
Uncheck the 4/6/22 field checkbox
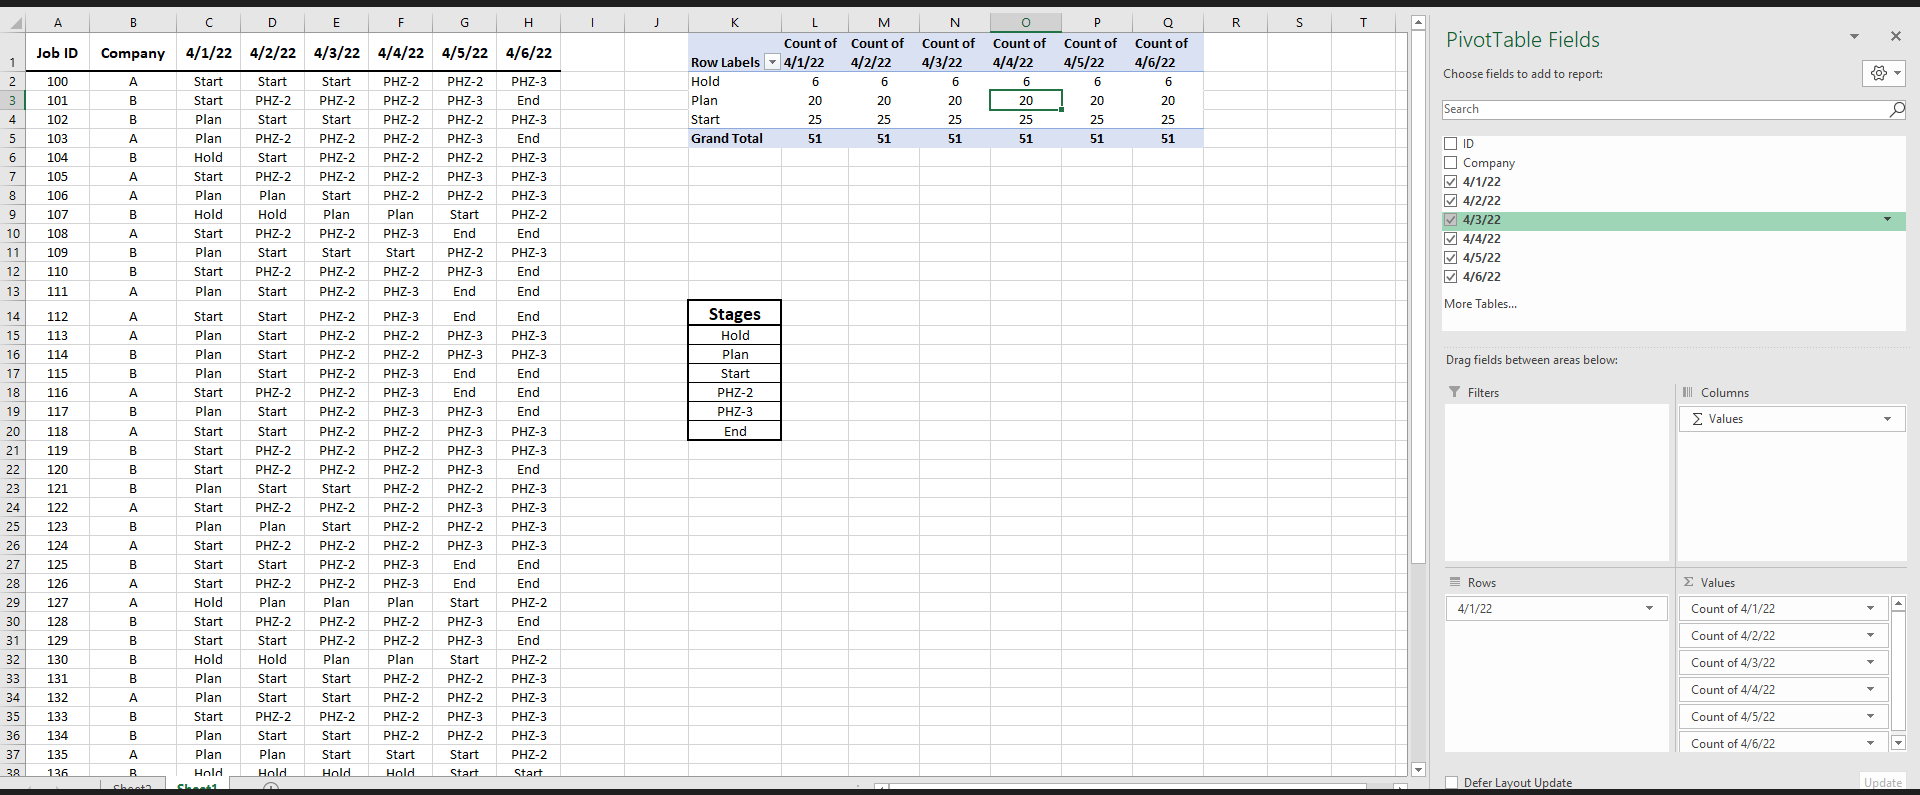1450,277
